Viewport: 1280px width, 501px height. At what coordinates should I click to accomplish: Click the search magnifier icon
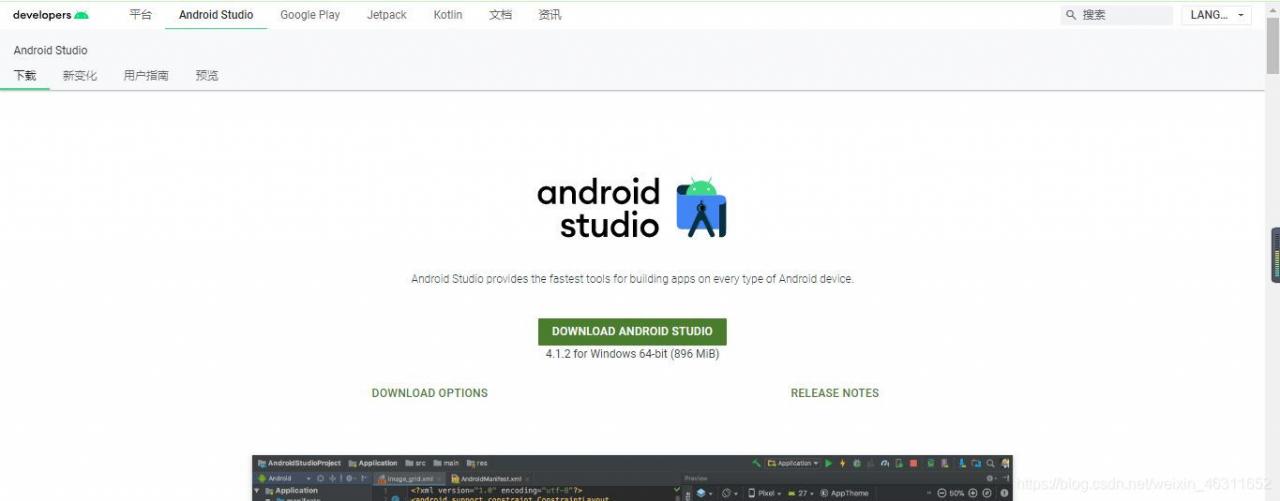[x=1071, y=15]
